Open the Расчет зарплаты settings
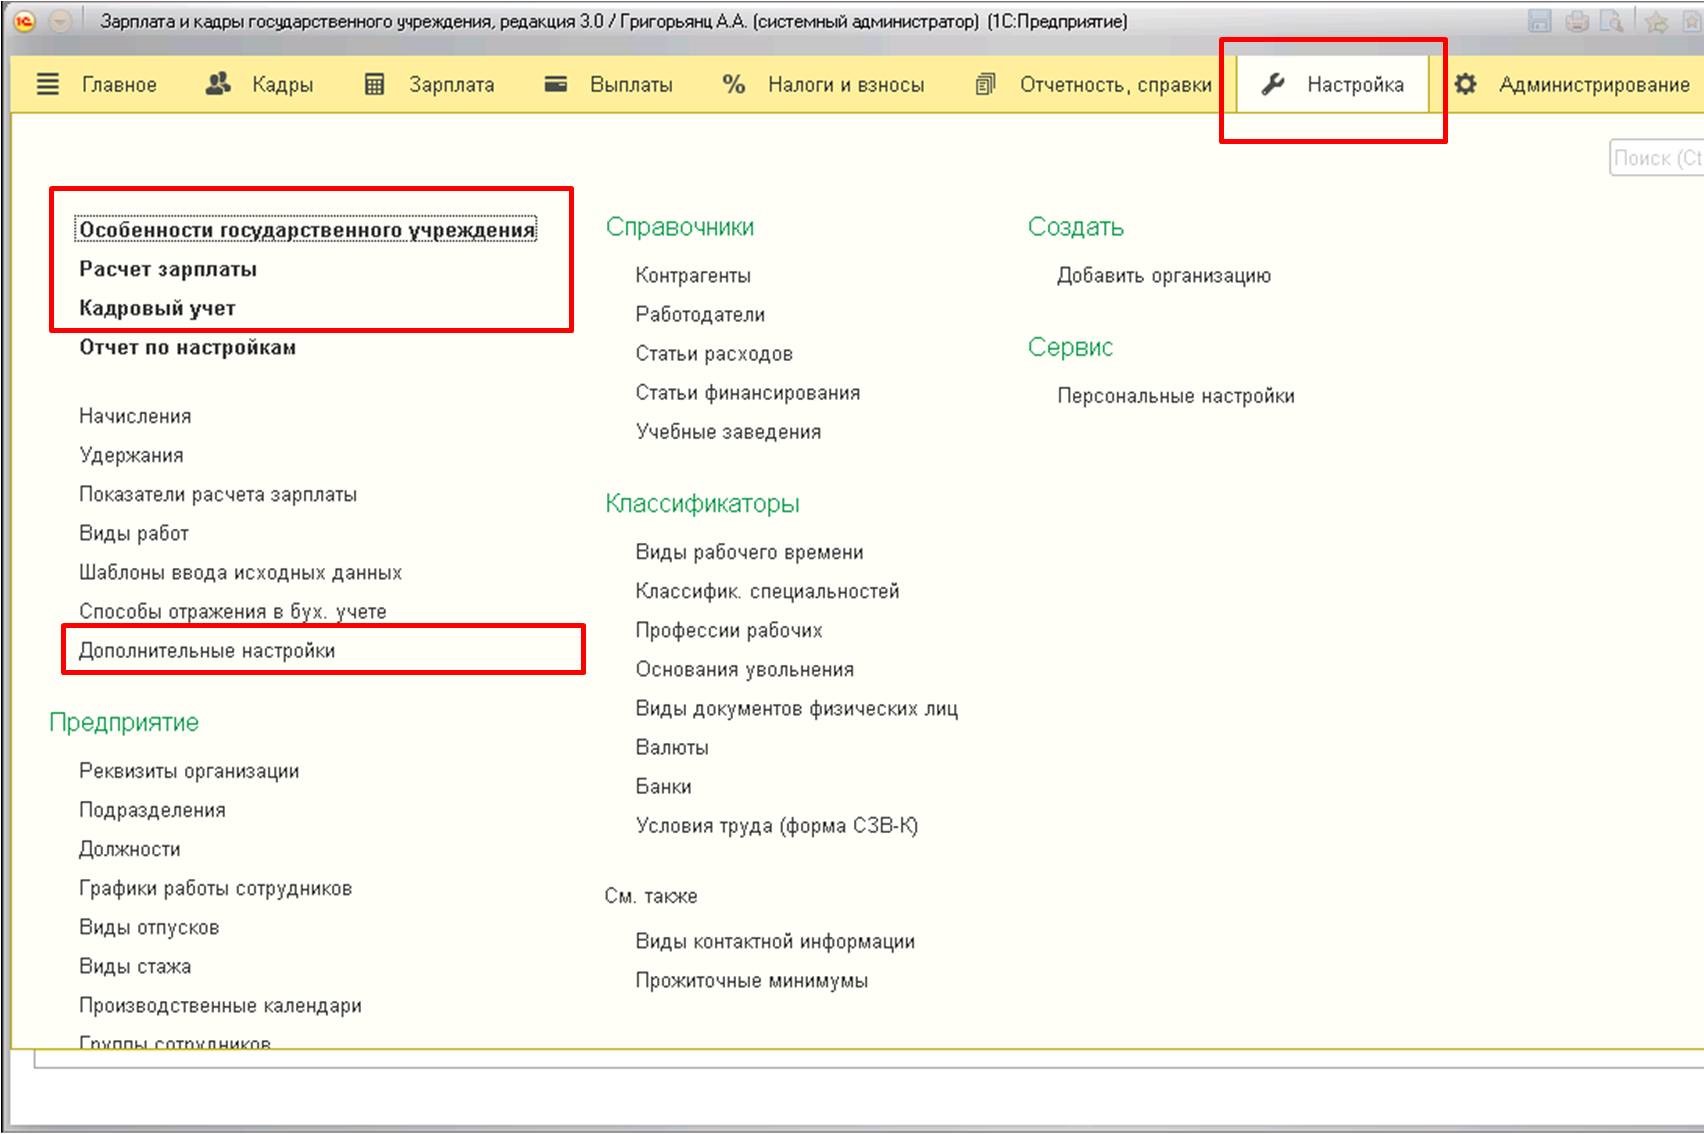 [x=168, y=269]
